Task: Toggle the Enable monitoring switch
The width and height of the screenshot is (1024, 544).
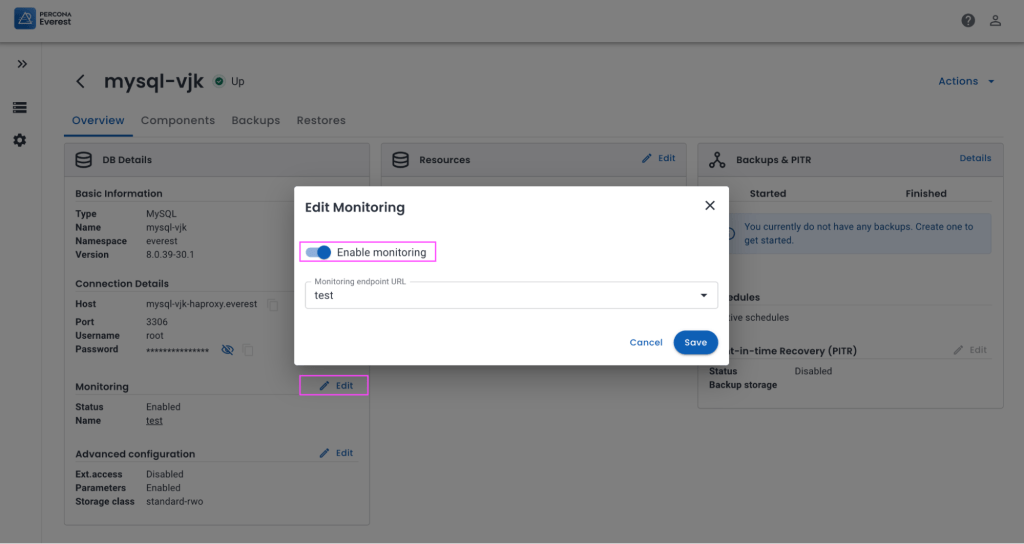Action: pyautogui.click(x=319, y=252)
